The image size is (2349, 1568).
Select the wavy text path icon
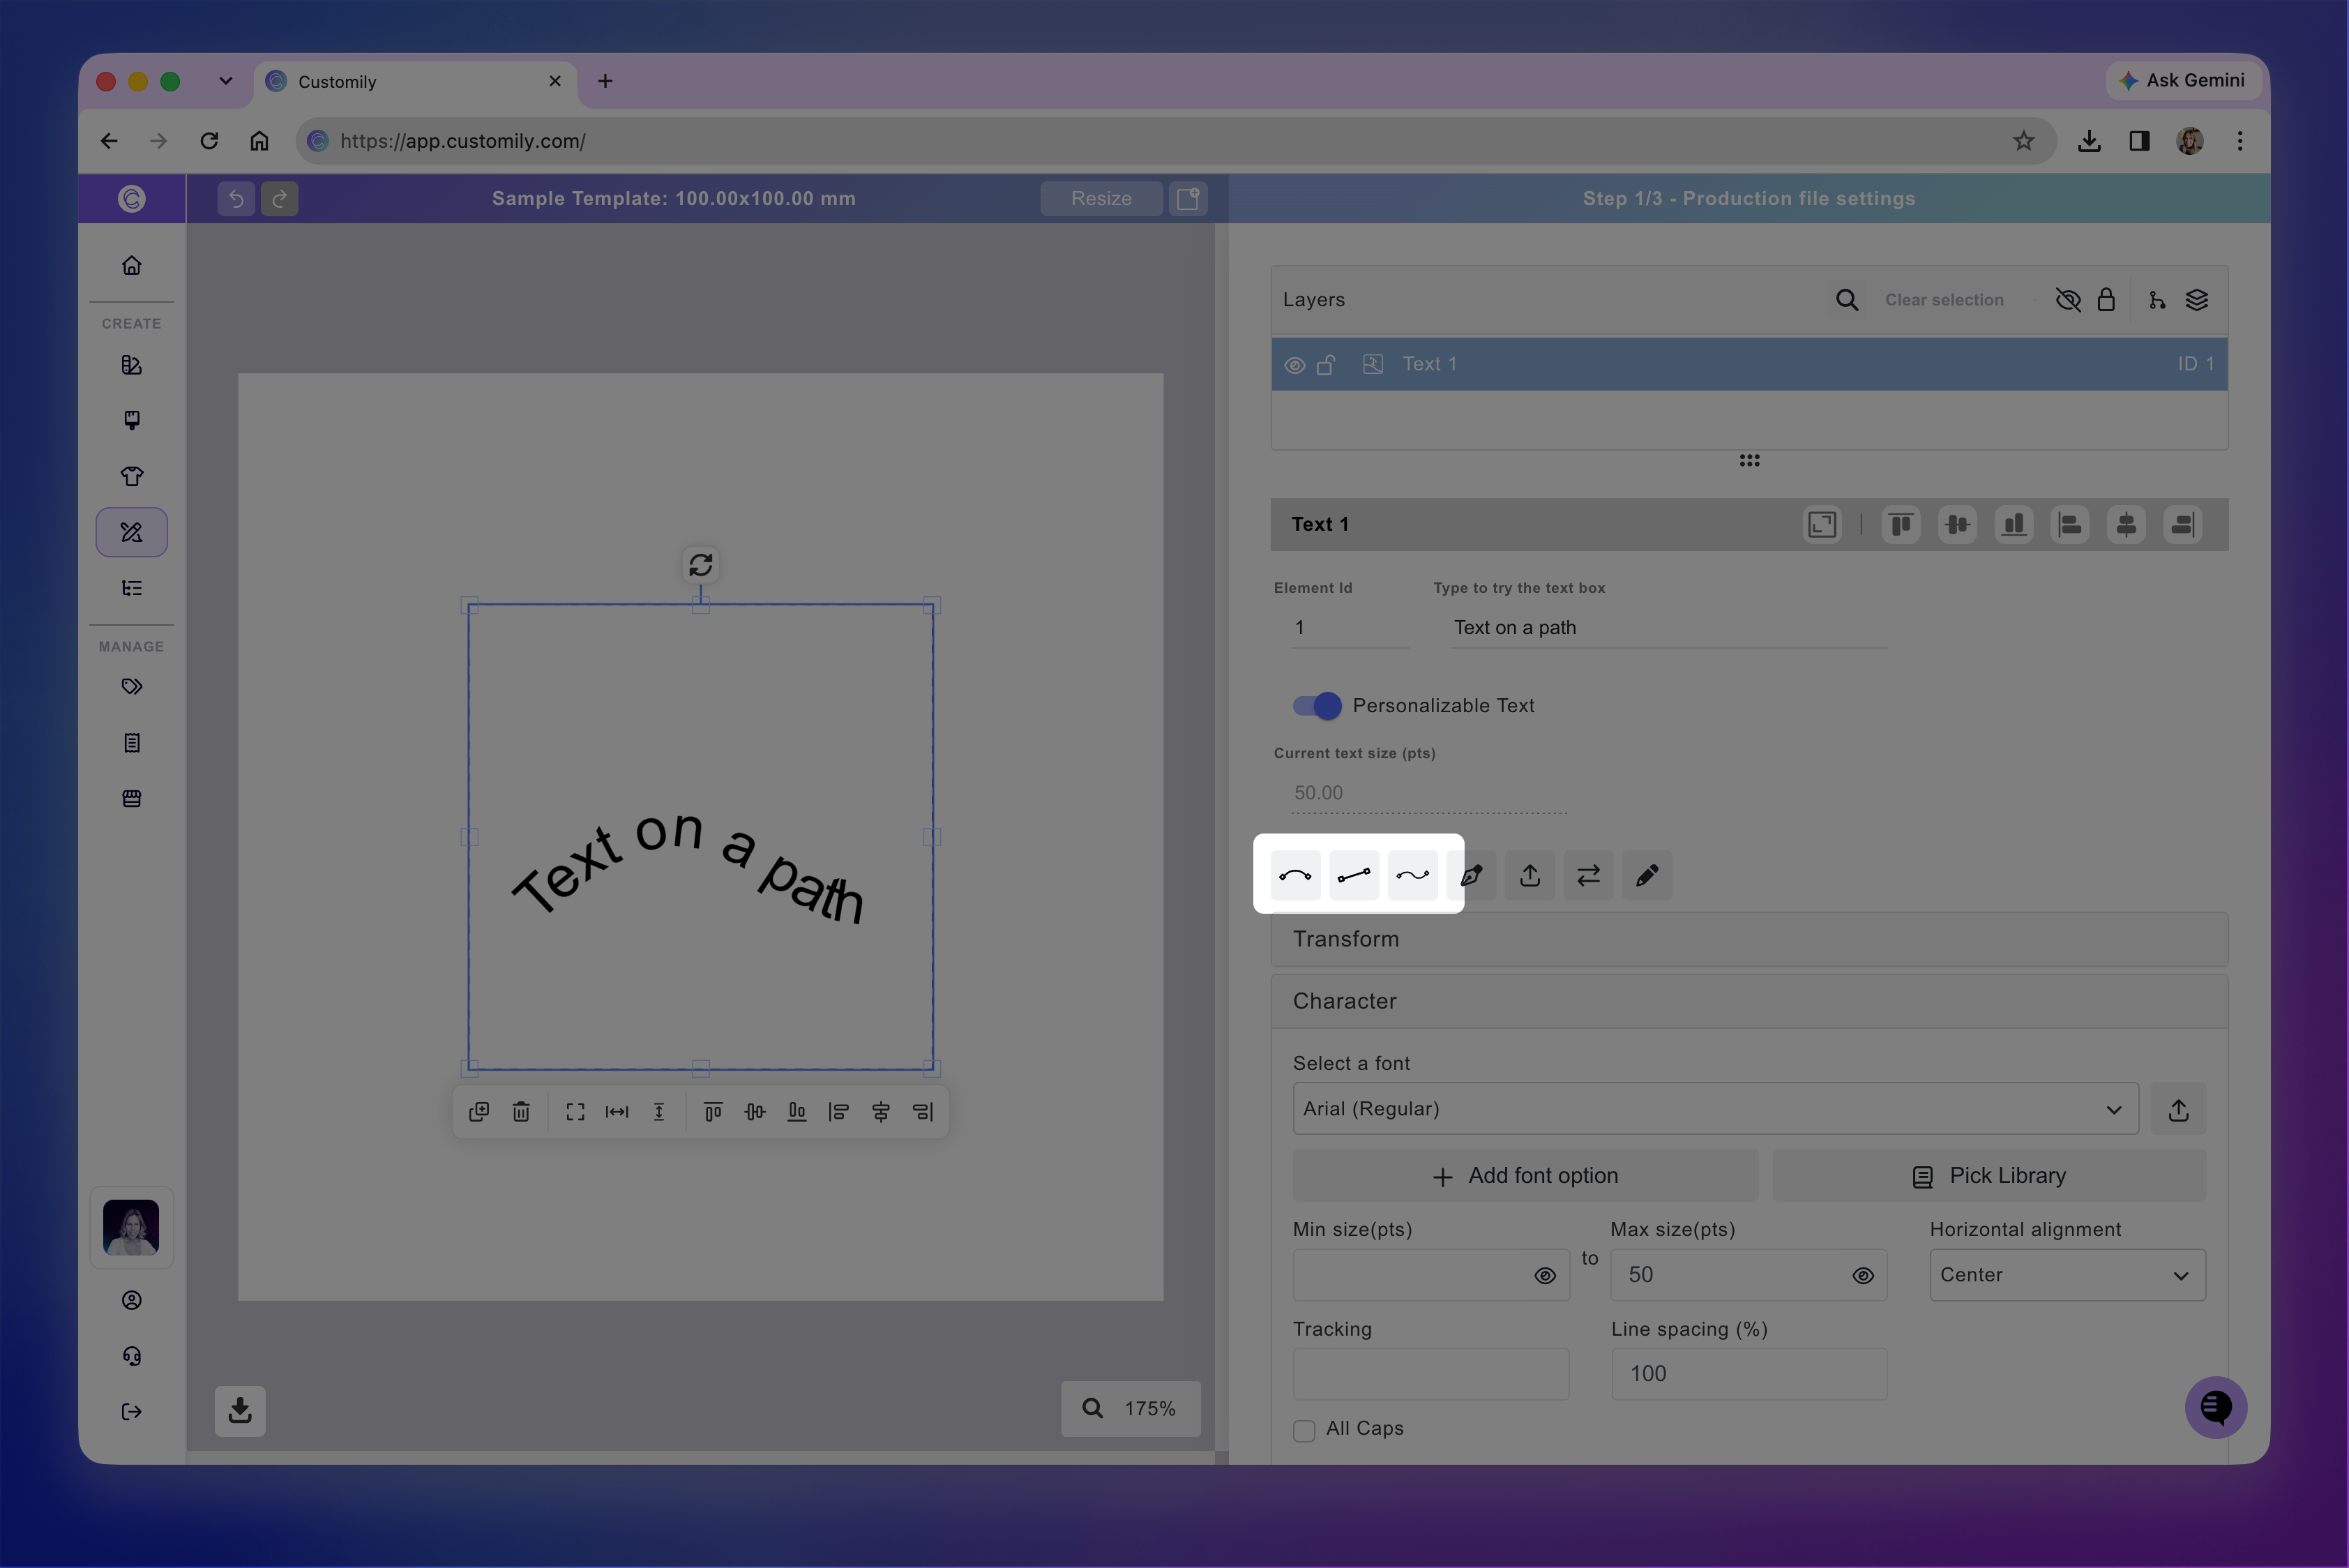click(1413, 876)
